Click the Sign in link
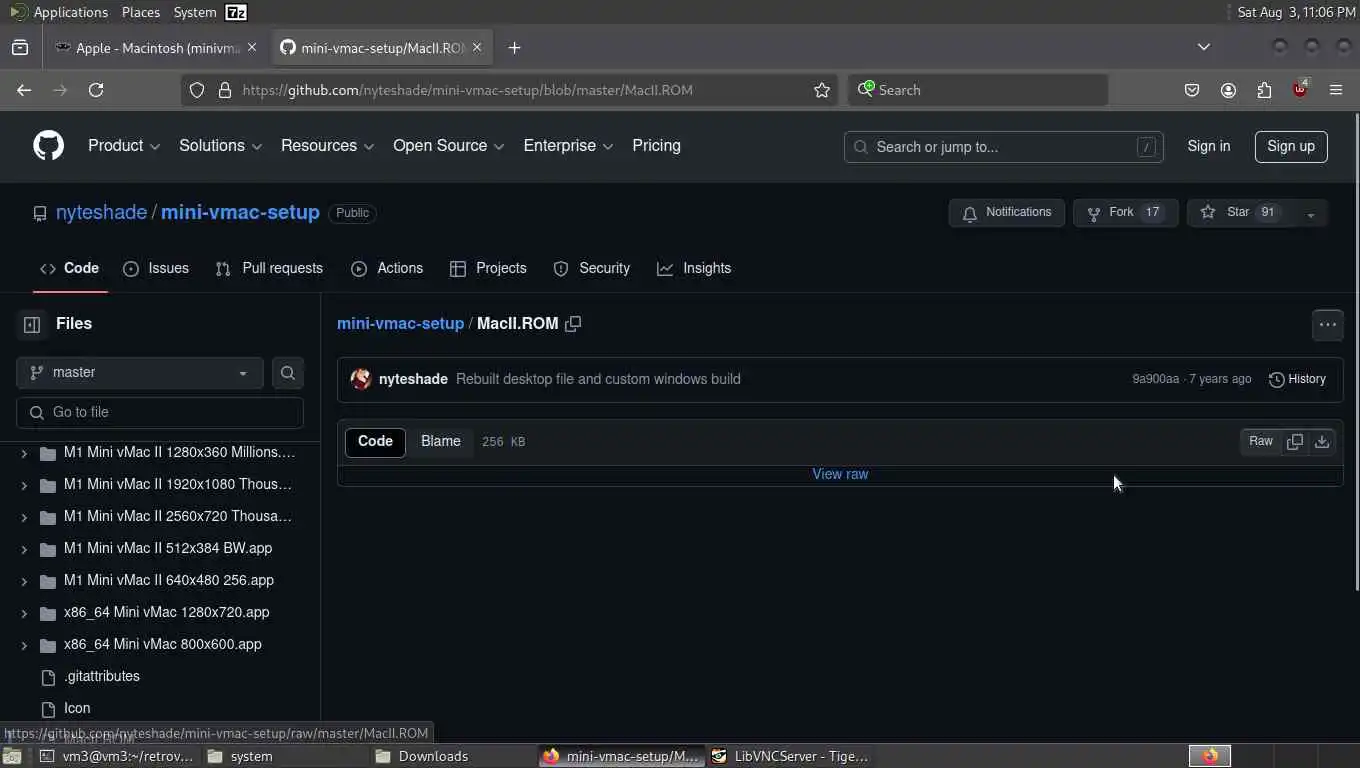 point(1209,146)
